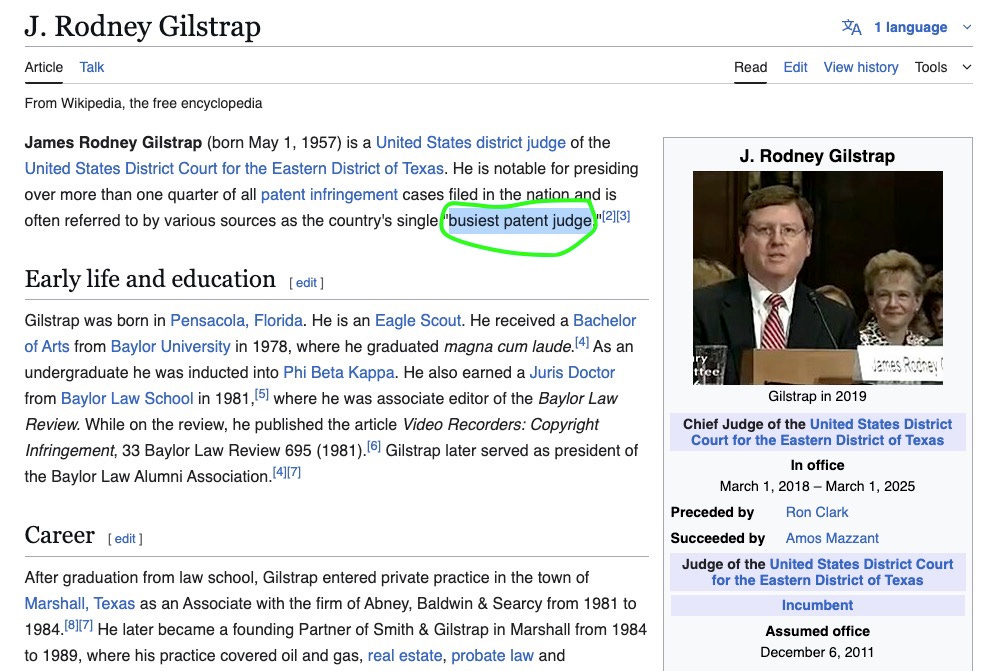Open the Juris Doctor link
Image resolution: width=992 pixels, height=671 pixels.
[x=572, y=372]
